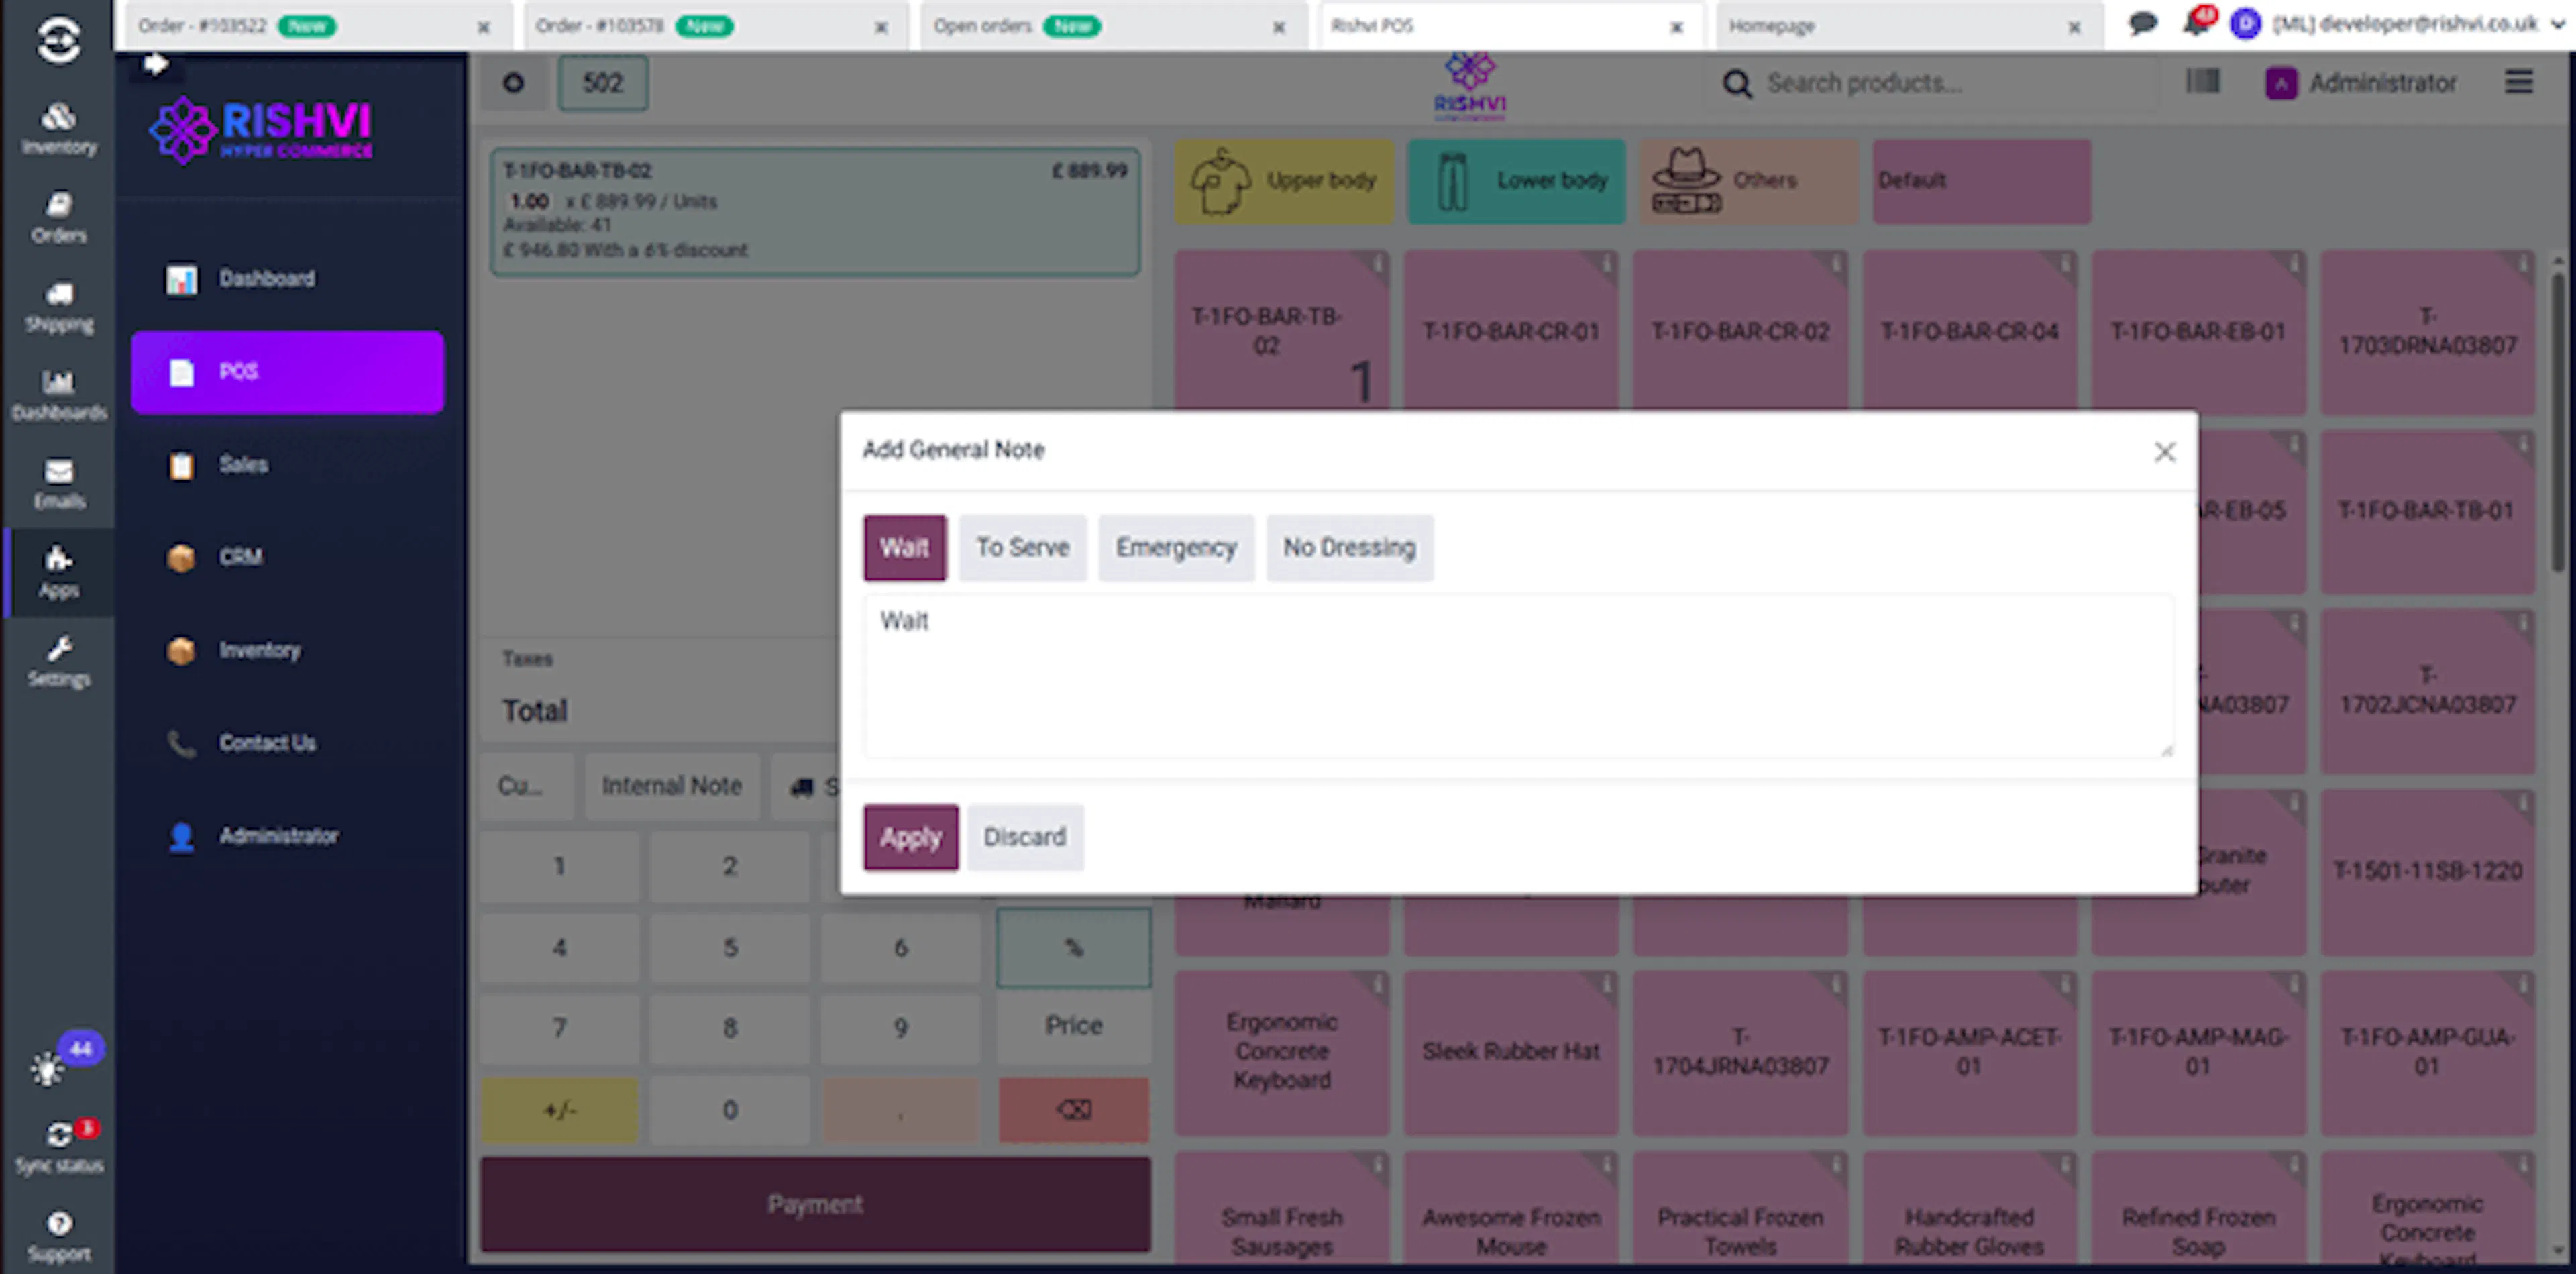Click the circle icon beside order 502
2576x1274 pixels.
[x=513, y=83]
